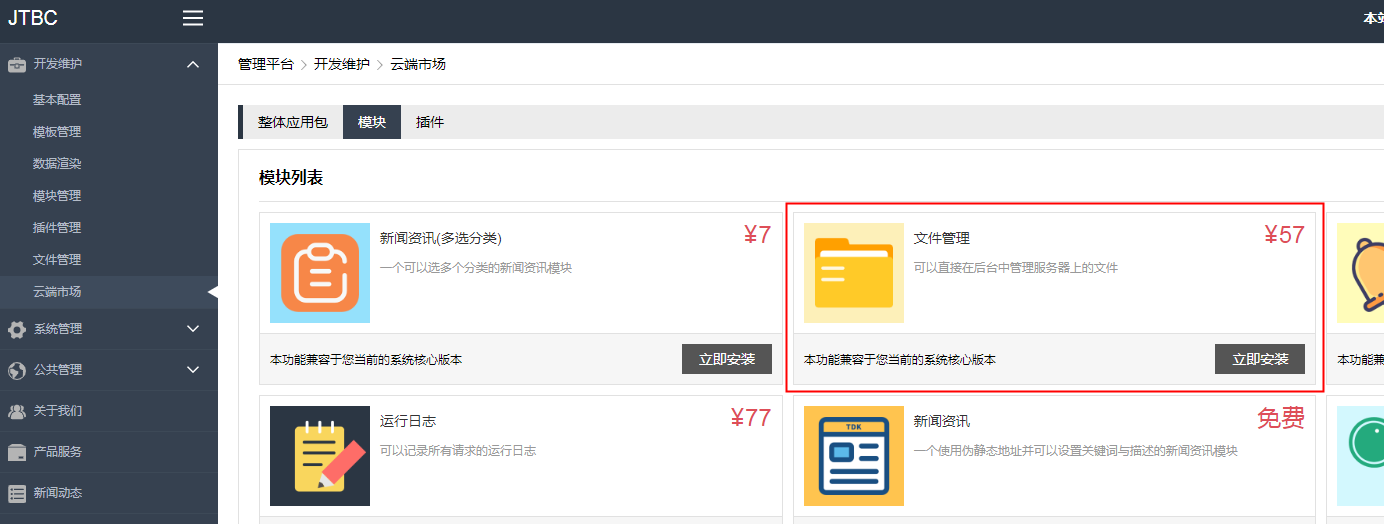Open 插件管理 in the sidebar
Viewport: 1384px width, 524px height.
coord(57,228)
